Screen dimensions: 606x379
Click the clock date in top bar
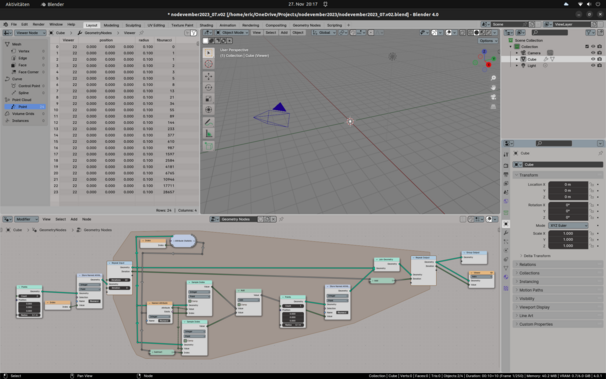pos(303,4)
